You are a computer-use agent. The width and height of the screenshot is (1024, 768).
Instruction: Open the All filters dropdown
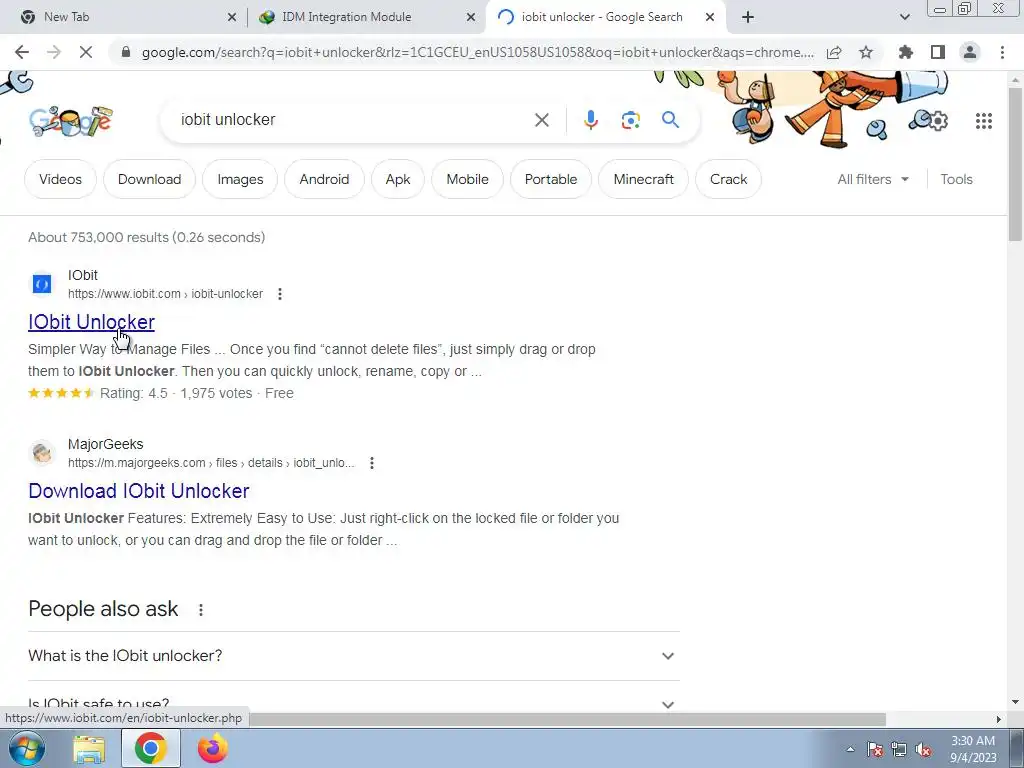pos(873,179)
